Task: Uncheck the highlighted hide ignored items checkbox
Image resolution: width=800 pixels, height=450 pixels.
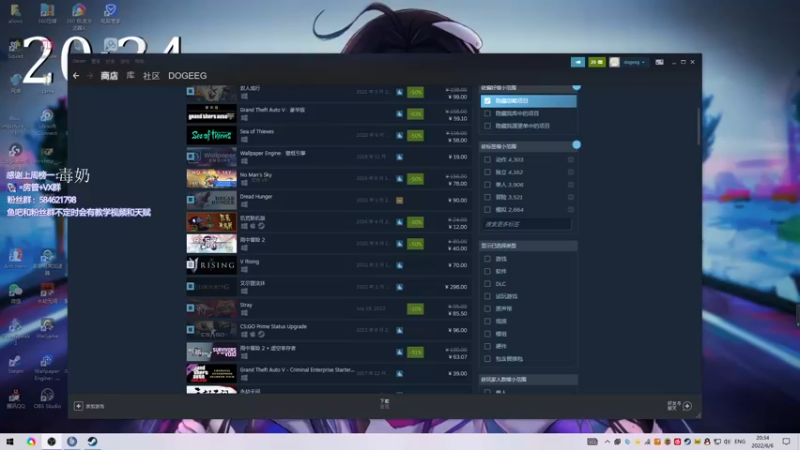Action: coord(487,101)
